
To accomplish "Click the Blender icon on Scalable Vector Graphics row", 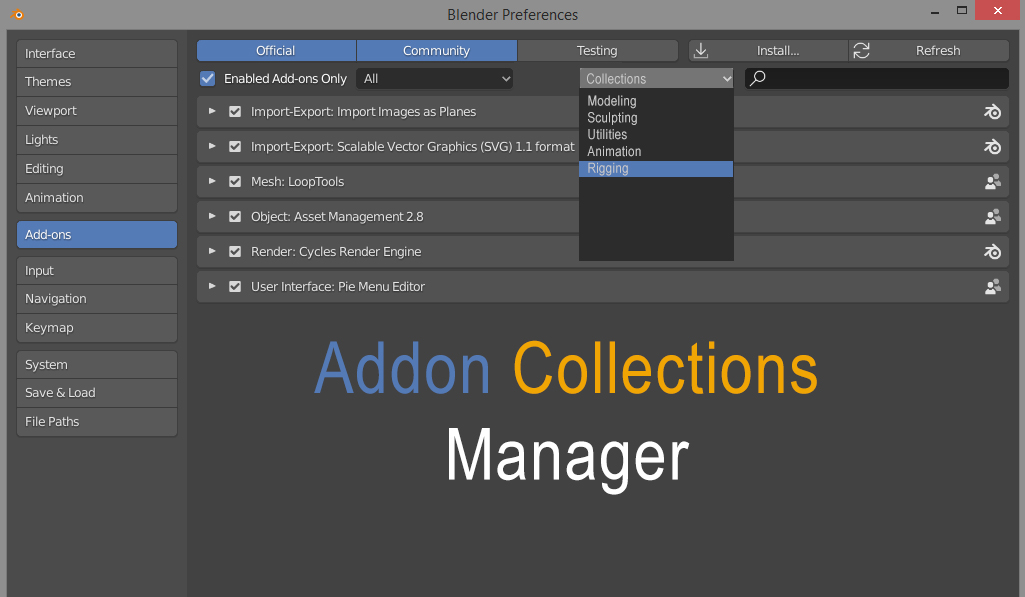I will (992, 146).
